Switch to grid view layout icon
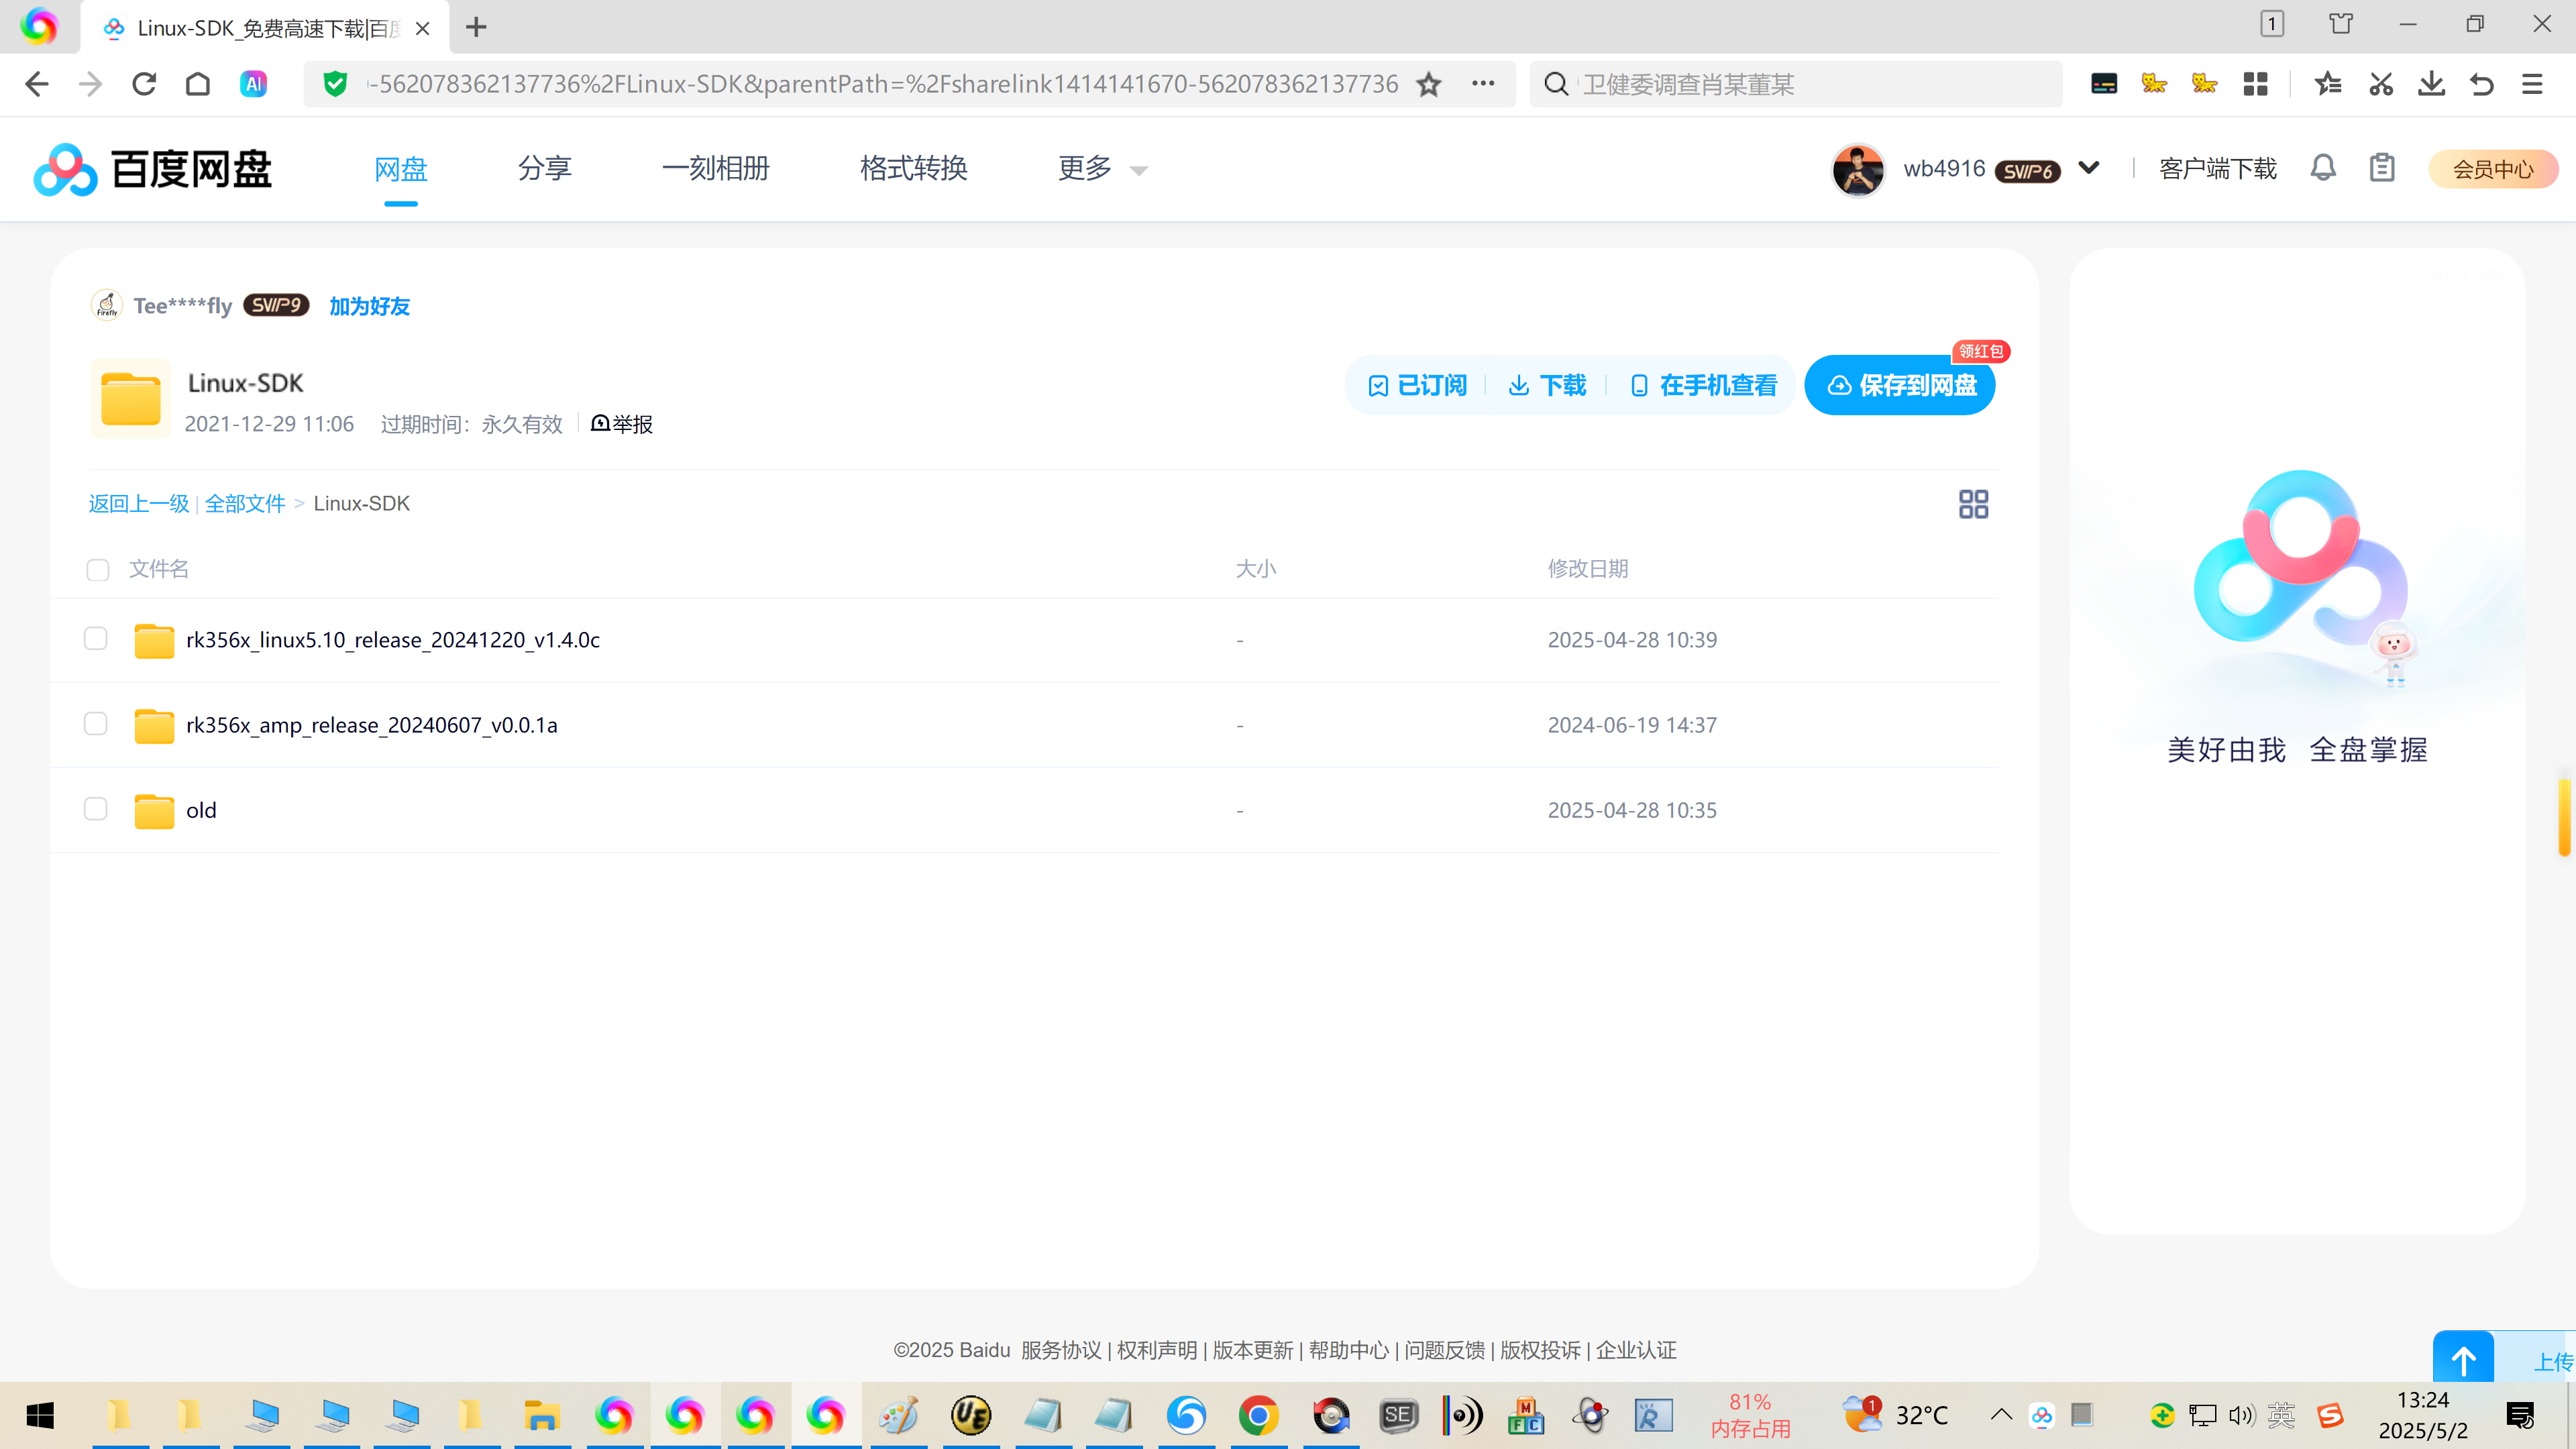 [1973, 504]
